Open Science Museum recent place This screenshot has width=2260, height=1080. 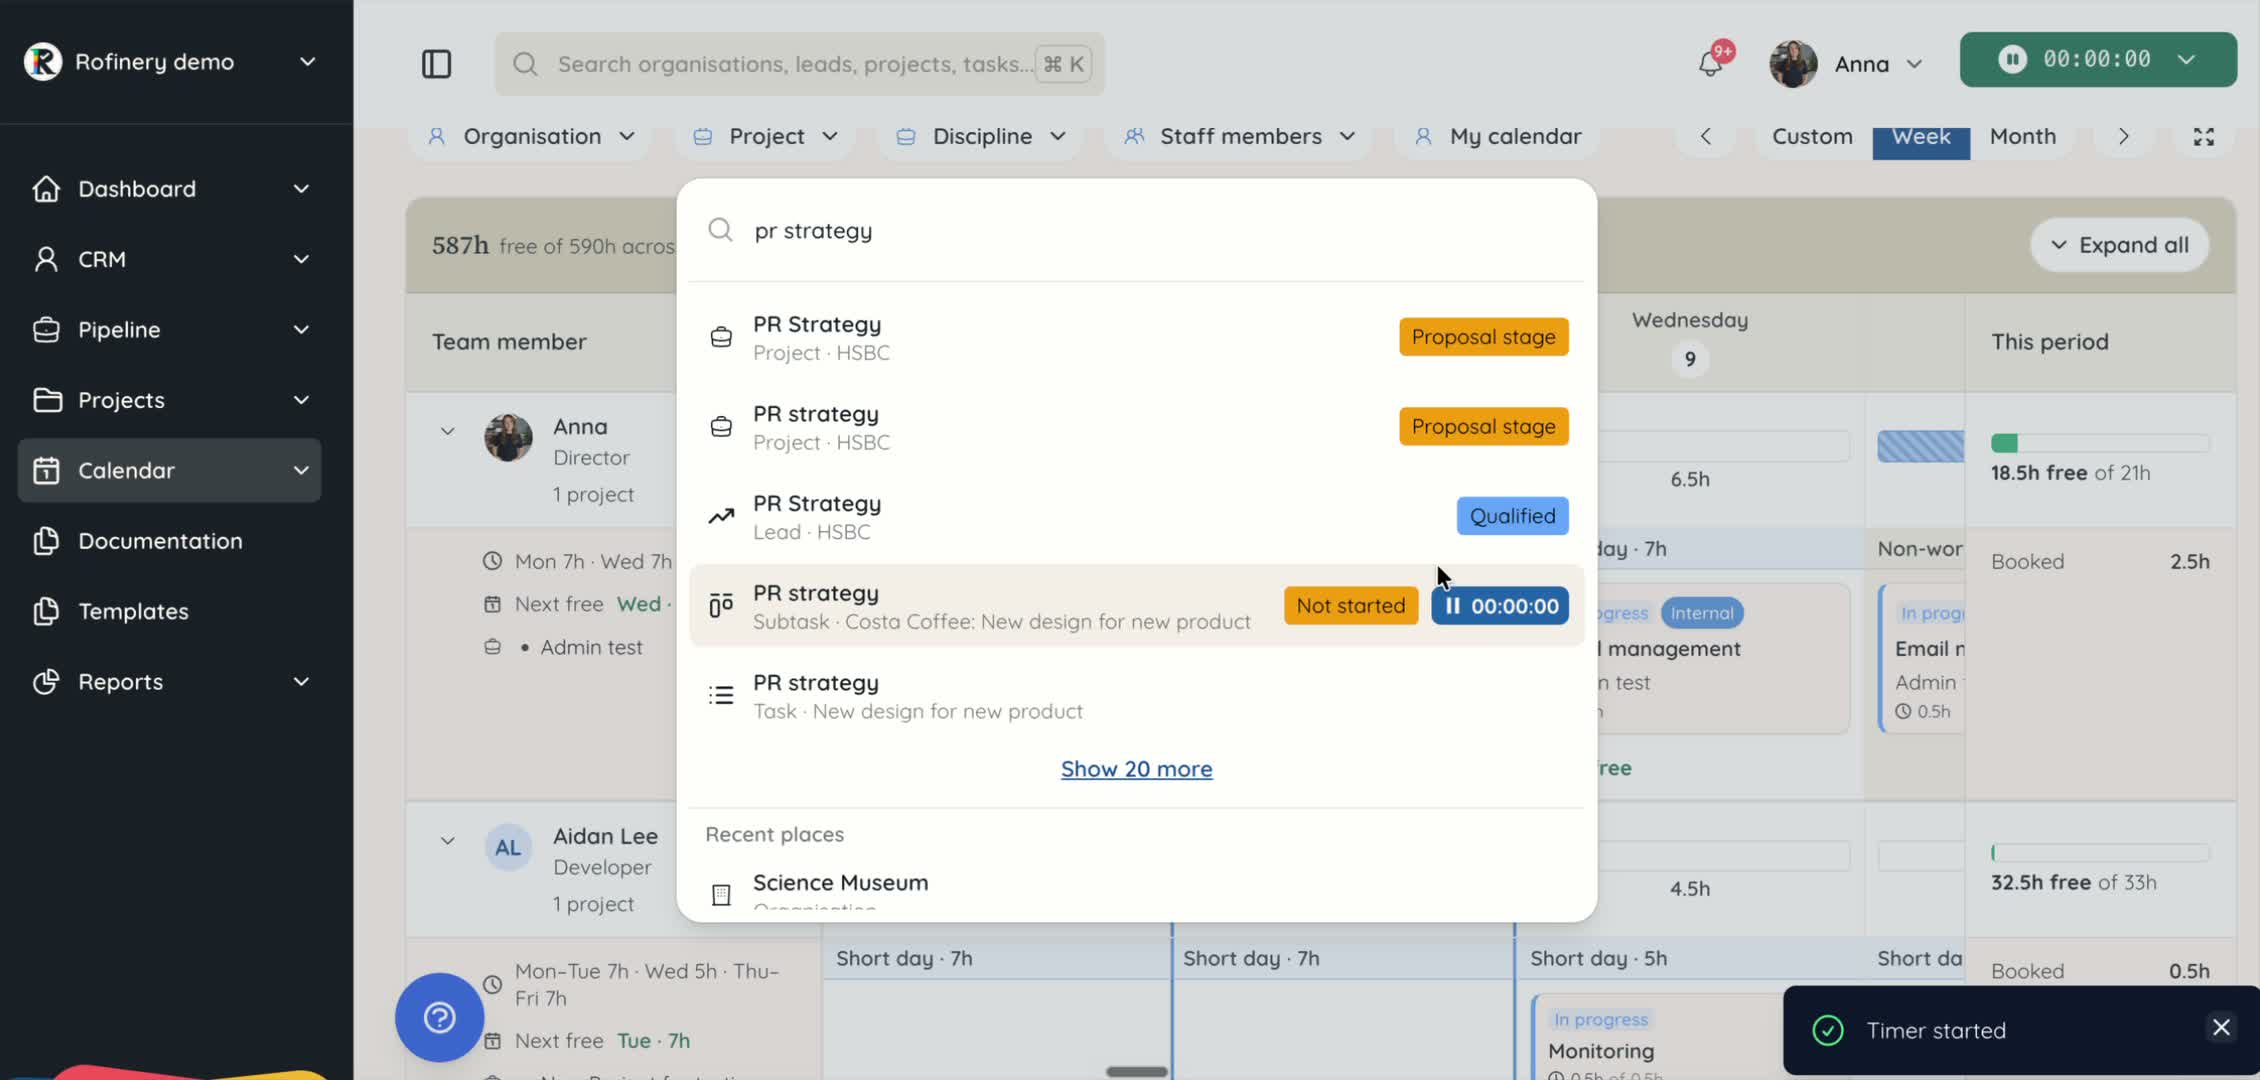pyautogui.click(x=1136, y=888)
